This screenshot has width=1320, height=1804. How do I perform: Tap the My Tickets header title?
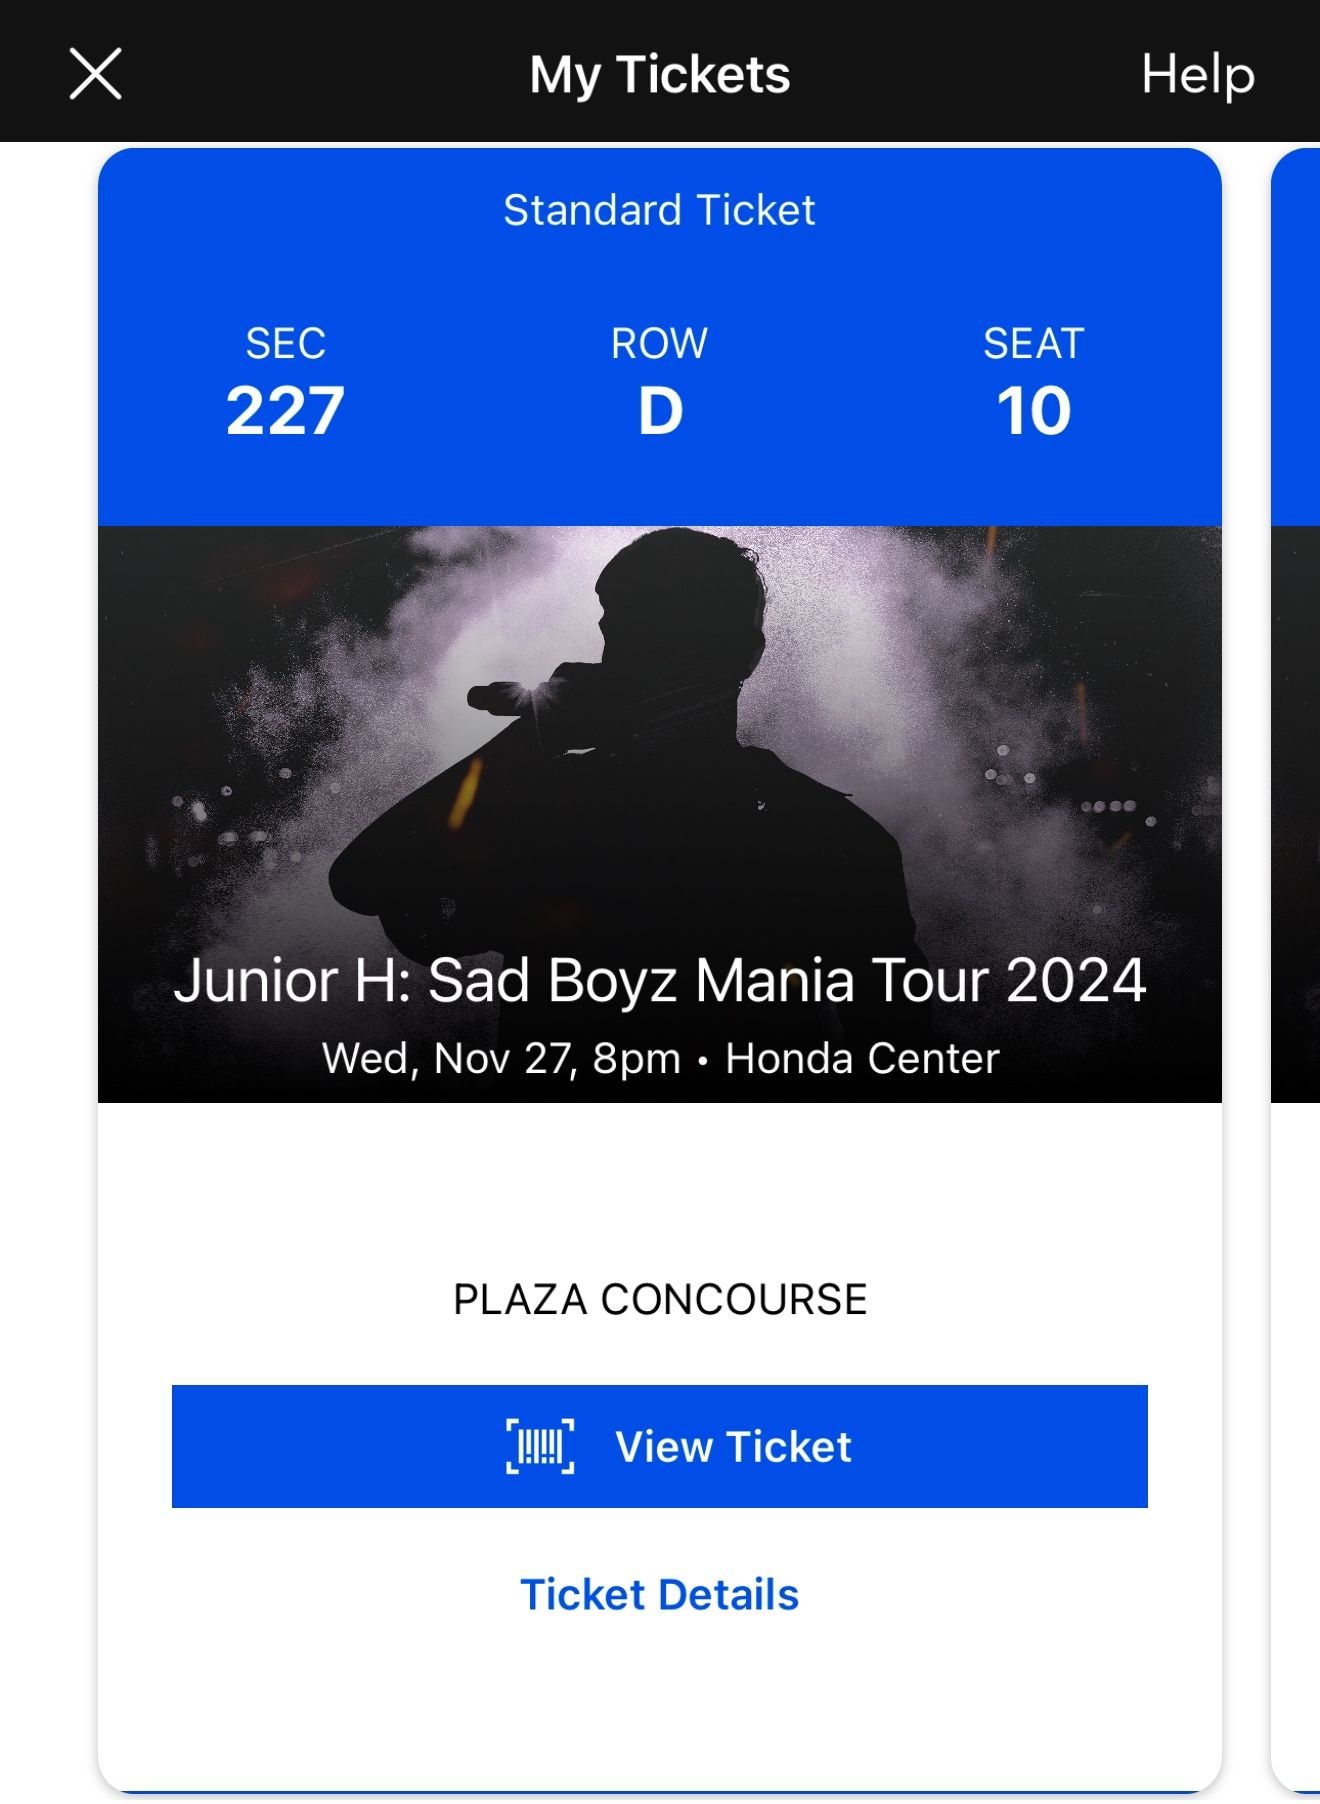pos(660,75)
